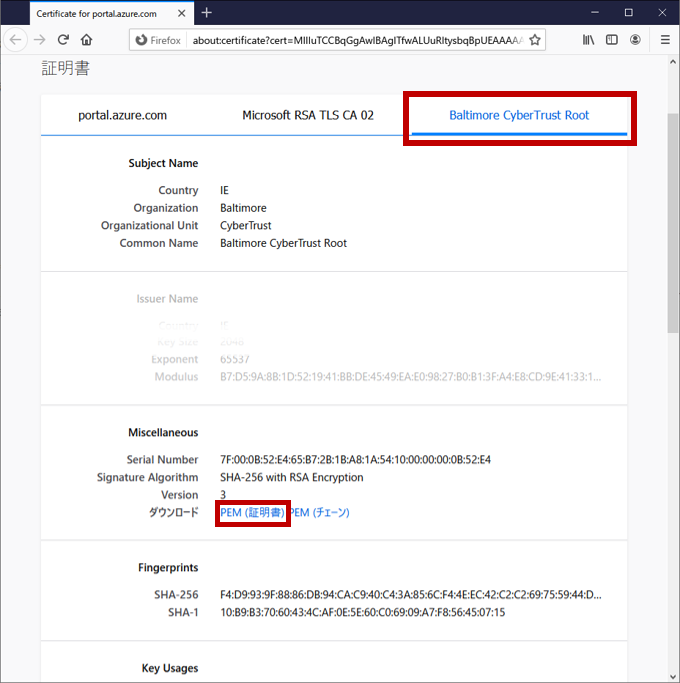Viewport: 680px width, 683px height.
Task: Select the Baltimore CyberTrust Root tab
Action: [519, 115]
